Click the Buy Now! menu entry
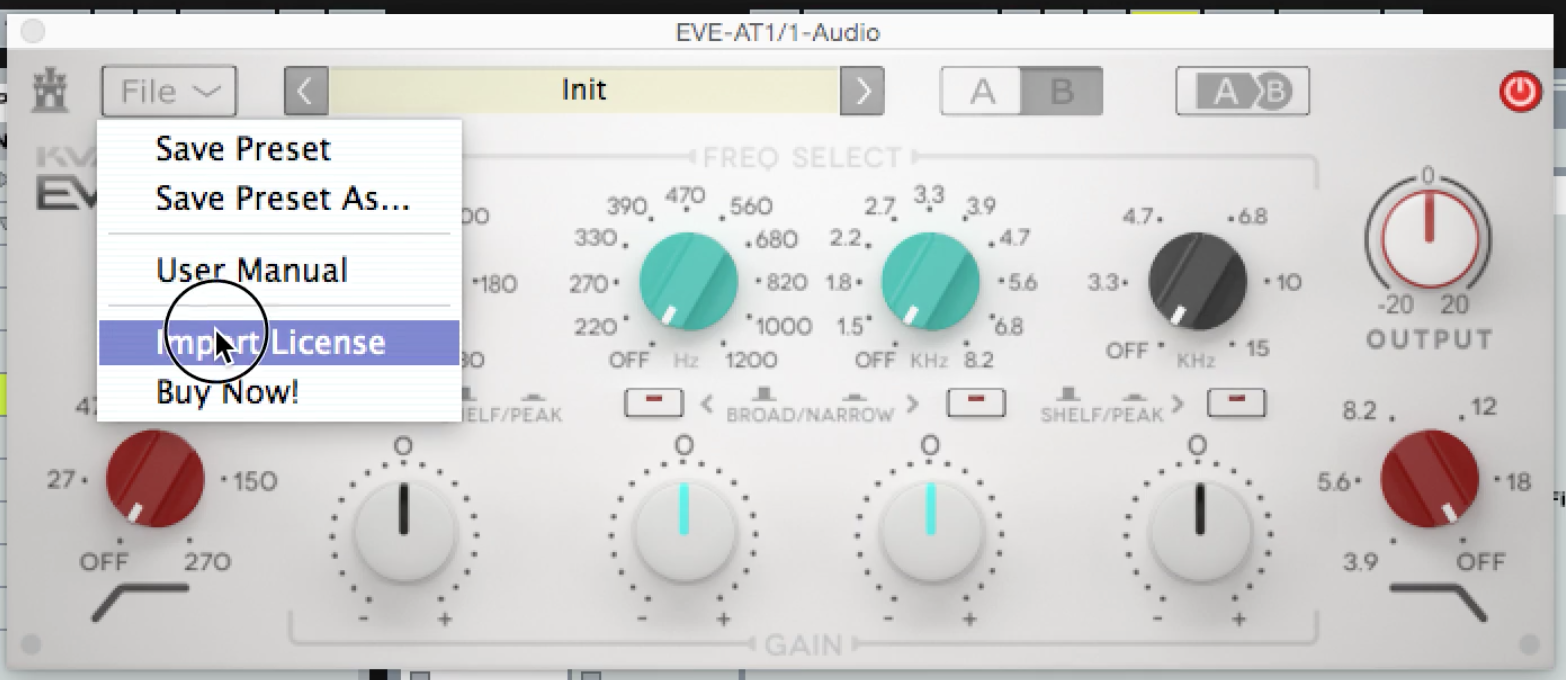 [227, 392]
